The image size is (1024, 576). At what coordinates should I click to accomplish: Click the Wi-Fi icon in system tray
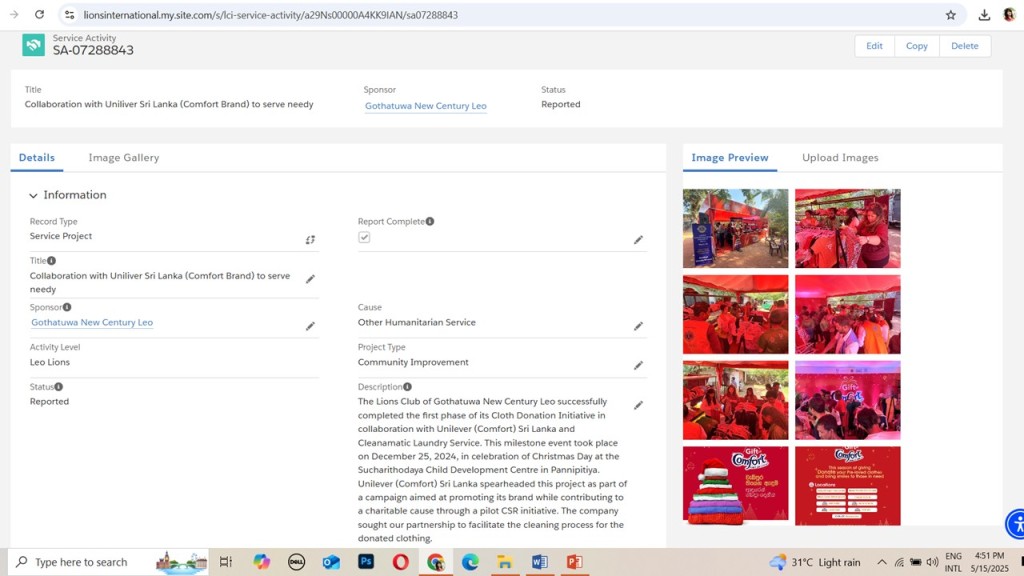[x=899, y=562]
